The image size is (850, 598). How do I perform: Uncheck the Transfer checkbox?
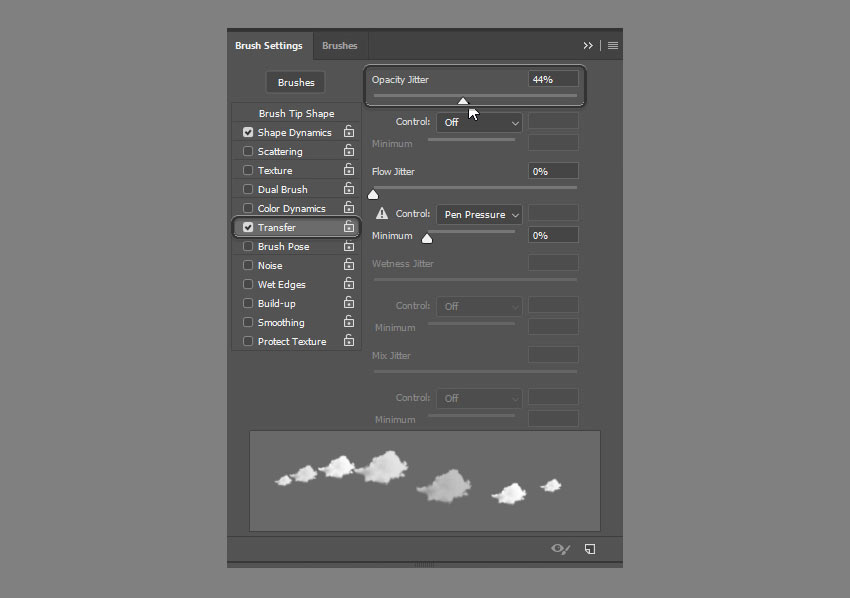248,227
